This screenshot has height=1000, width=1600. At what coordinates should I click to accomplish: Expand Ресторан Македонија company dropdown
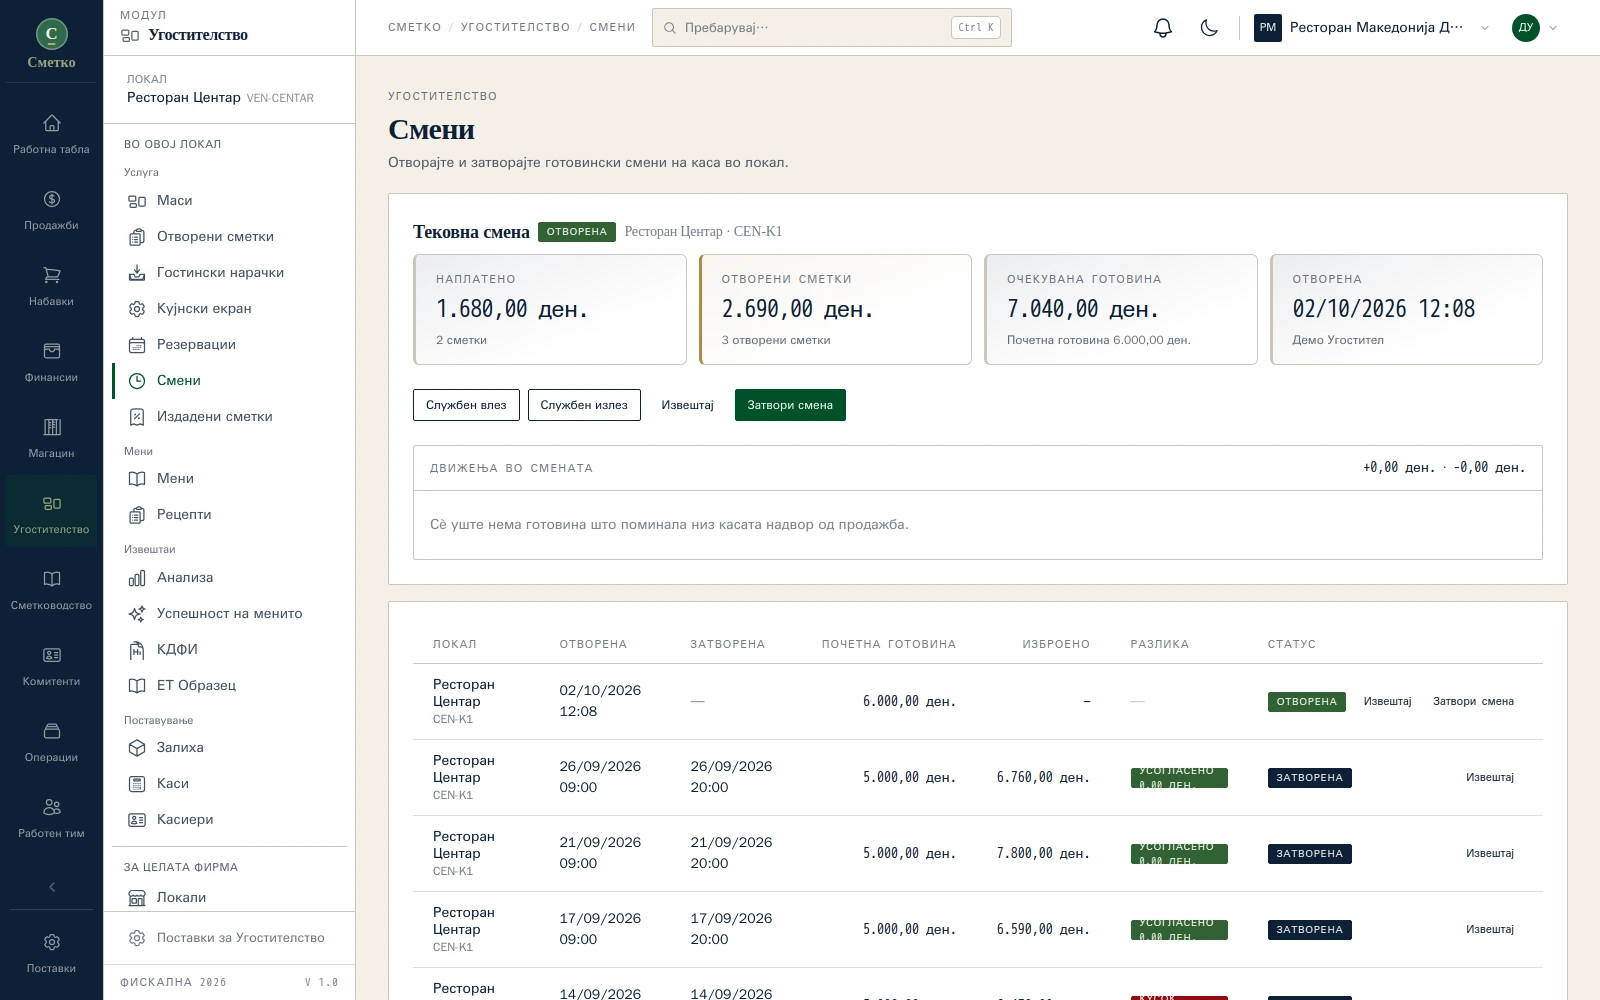(1372, 28)
